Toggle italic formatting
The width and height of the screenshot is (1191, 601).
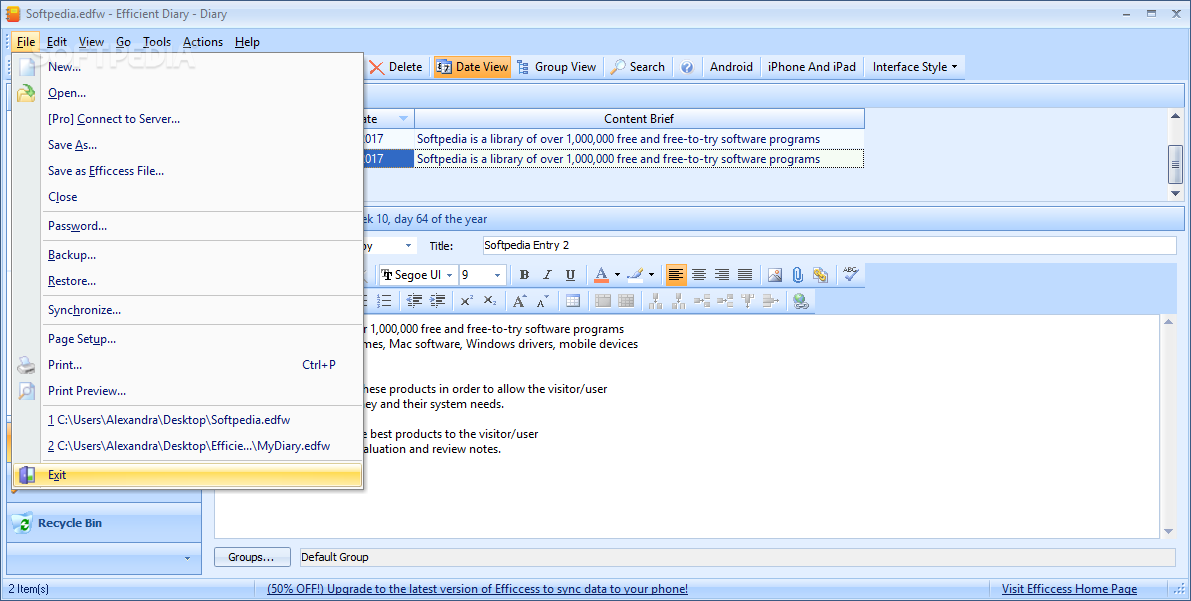tap(547, 275)
